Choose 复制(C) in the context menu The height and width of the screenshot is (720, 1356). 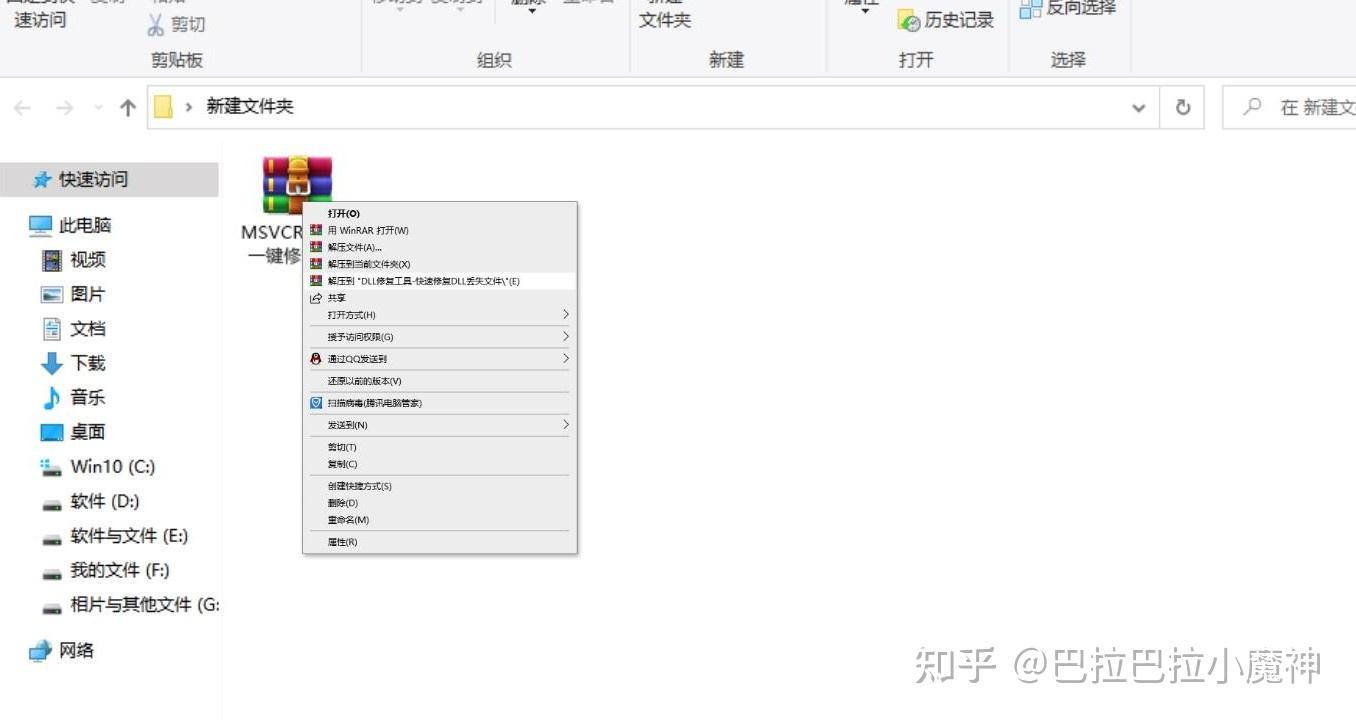(x=440, y=464)
